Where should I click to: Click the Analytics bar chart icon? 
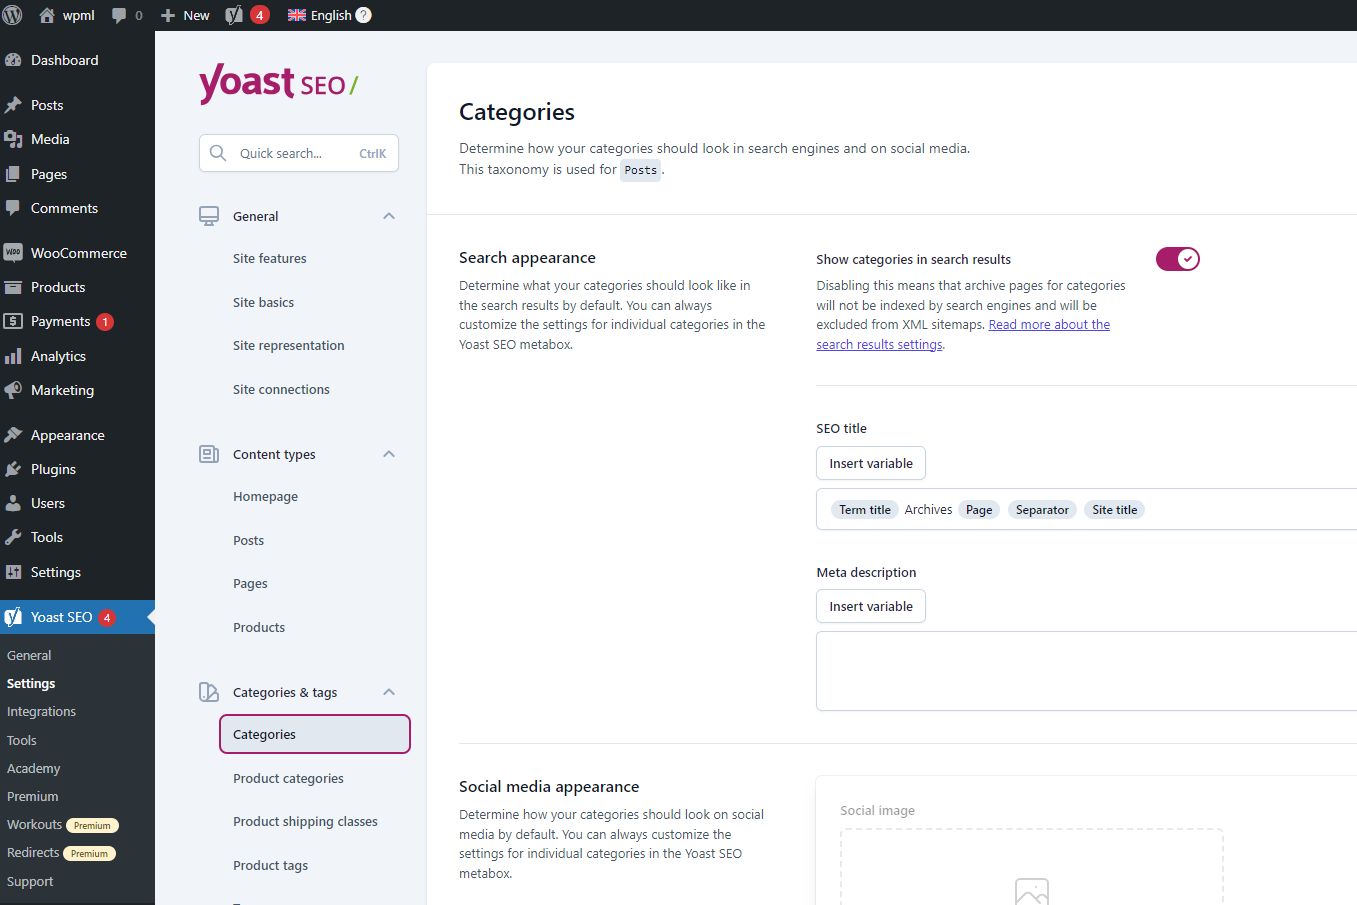point(13,356)
